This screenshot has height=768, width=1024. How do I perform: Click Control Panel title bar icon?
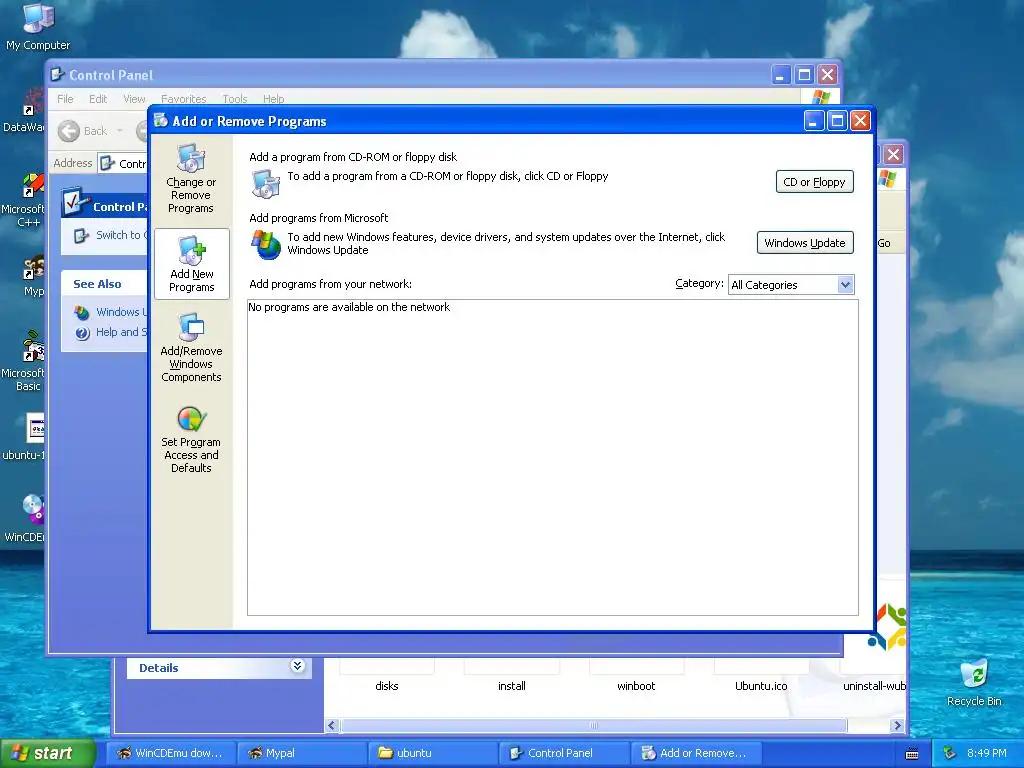pos(57,74)
